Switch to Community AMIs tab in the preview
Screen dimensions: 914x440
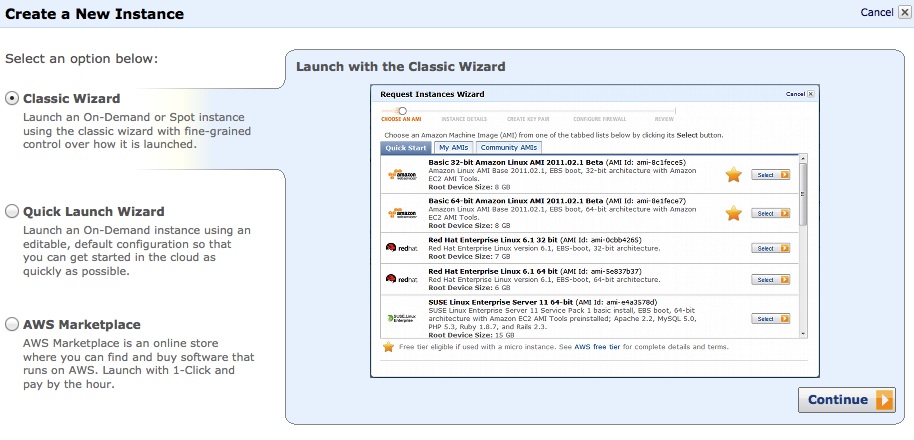point(509,147)
